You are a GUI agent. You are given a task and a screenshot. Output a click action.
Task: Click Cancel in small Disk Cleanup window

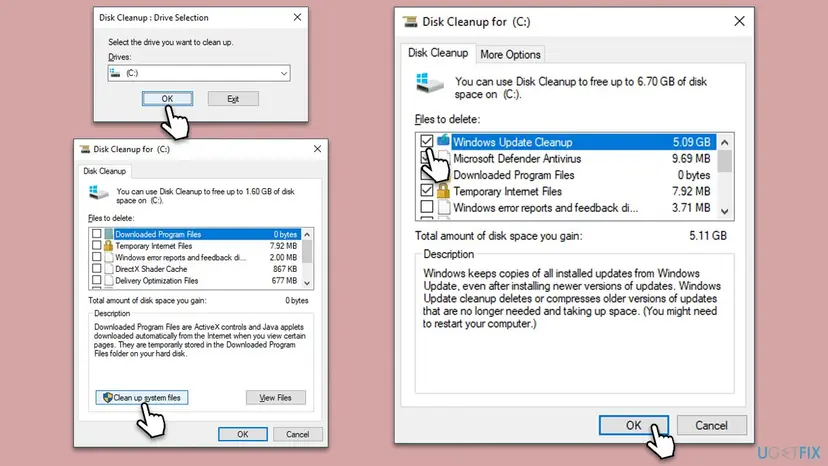297,434
